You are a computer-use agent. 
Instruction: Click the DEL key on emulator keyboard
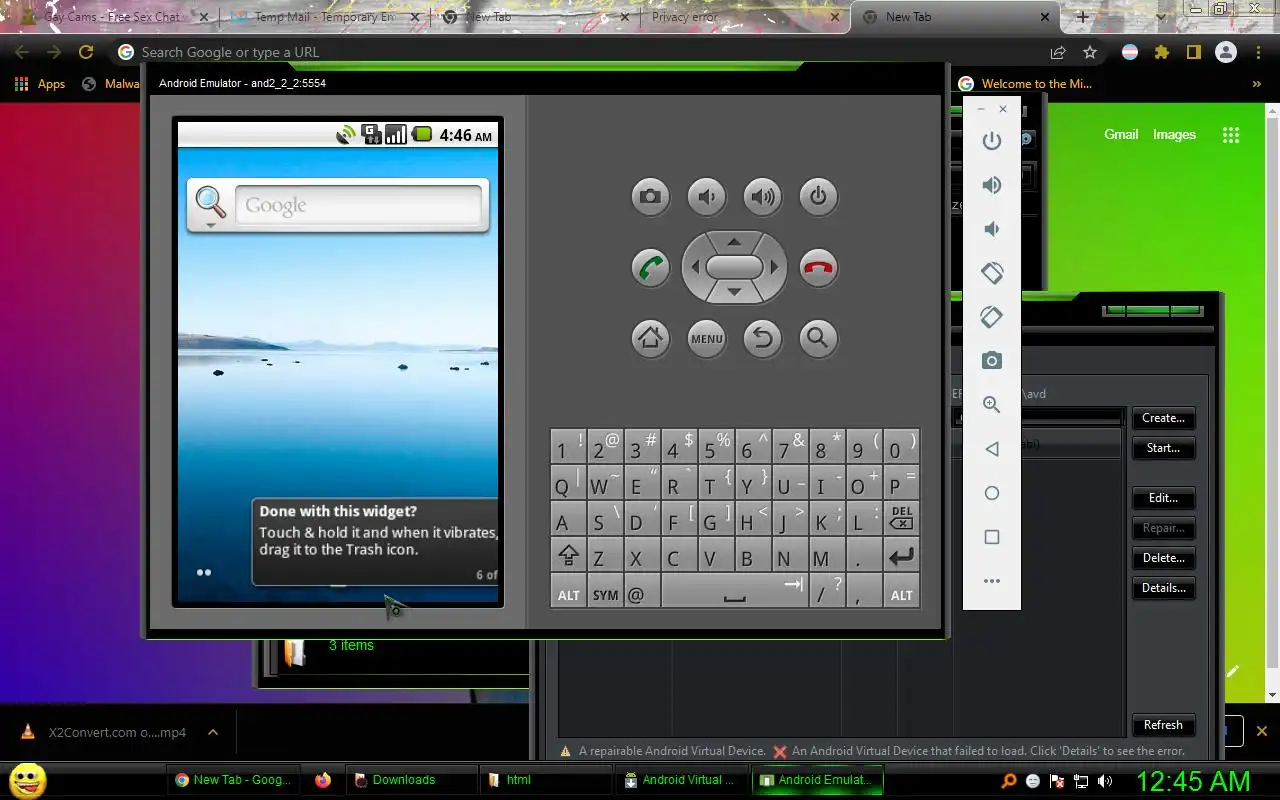point(901,520)
